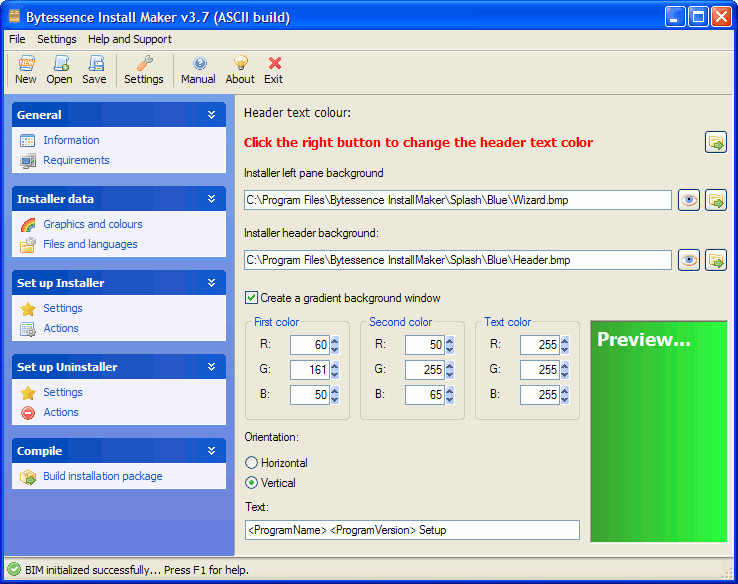Image resolution: width=738 pixels, height=584 pixels.
Task: Collapse the Compile sidebar section
Action: 211,451
